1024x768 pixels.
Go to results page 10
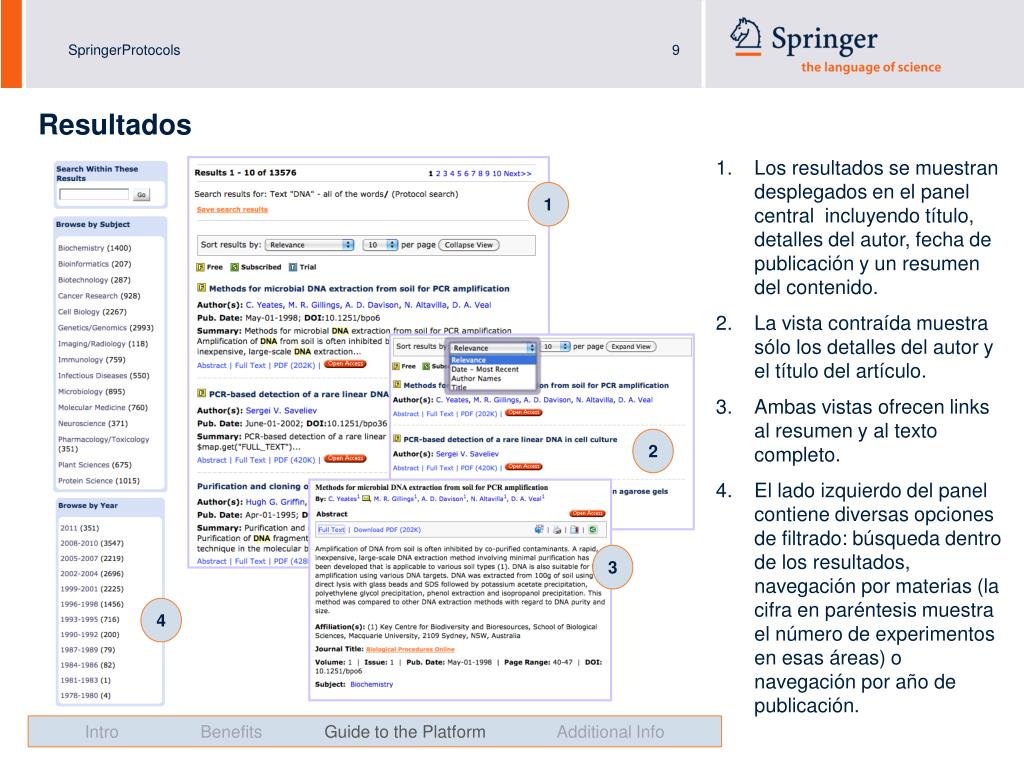tap(496, 174)
